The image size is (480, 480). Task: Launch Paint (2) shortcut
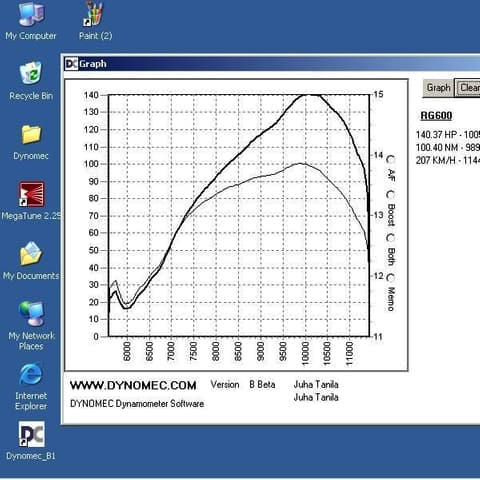tap(95, 21)
